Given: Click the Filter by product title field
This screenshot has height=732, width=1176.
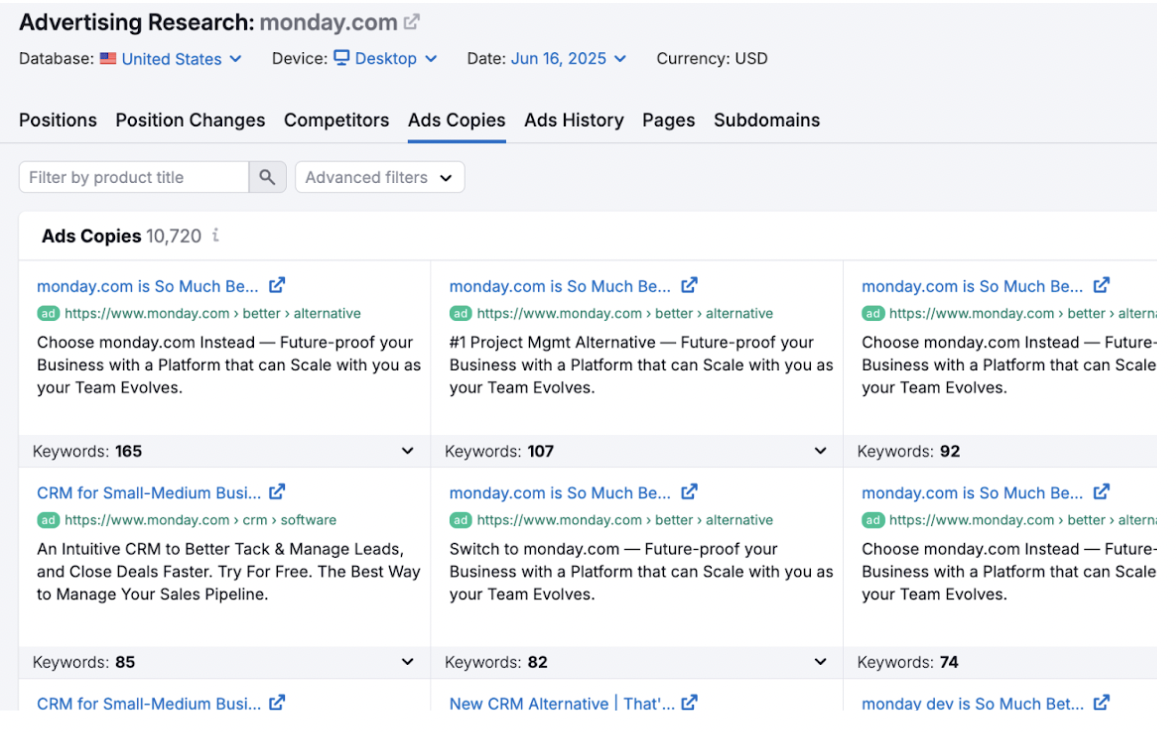Looking at the screenshot, I should (133, 177).
